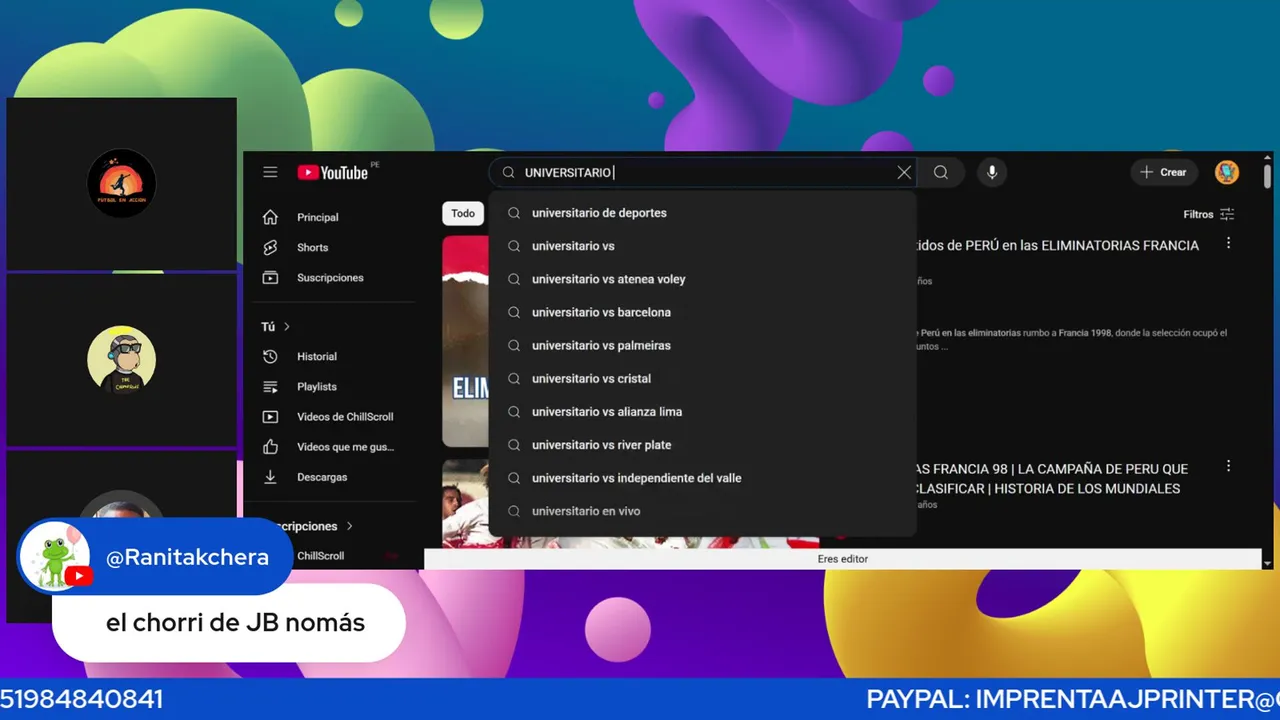Viewport: 1280px width, 720px height.
Task: Select suggestion universitario vs alianza lima
Action: [702, 411]
